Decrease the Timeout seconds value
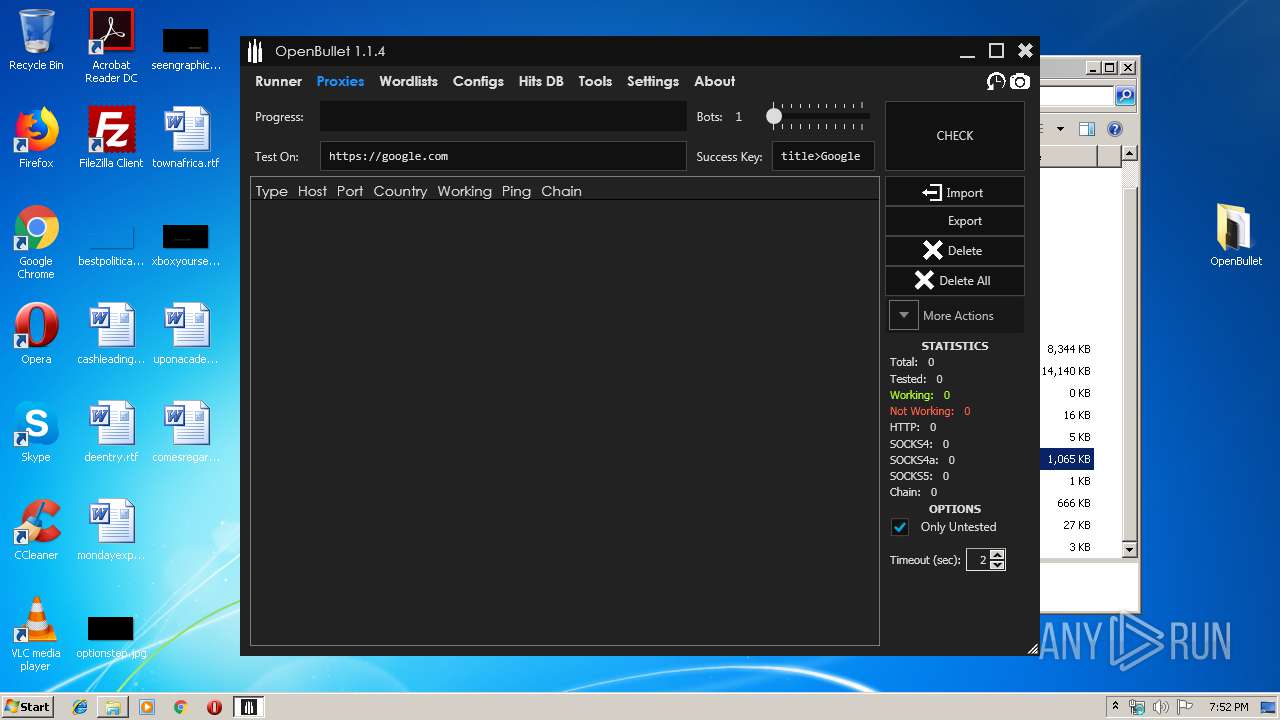1280x720 pixels. (997, 565)
